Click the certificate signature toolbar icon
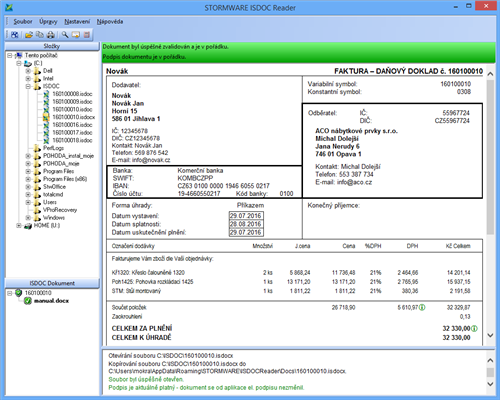 76,34
